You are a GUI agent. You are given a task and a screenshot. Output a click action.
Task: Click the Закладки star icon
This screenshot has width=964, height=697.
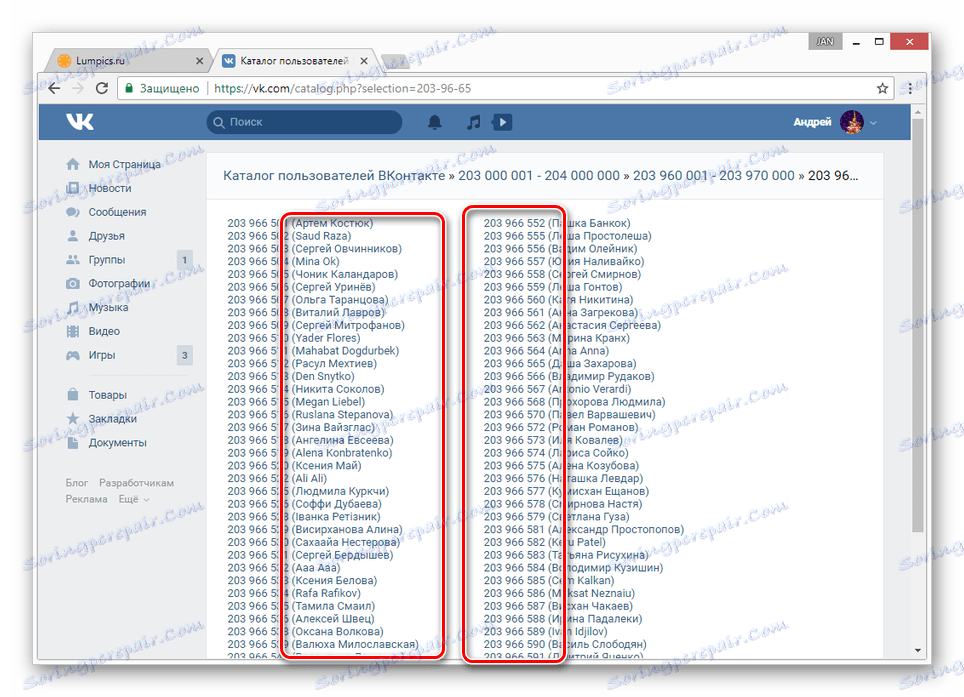tap(73, 419)
